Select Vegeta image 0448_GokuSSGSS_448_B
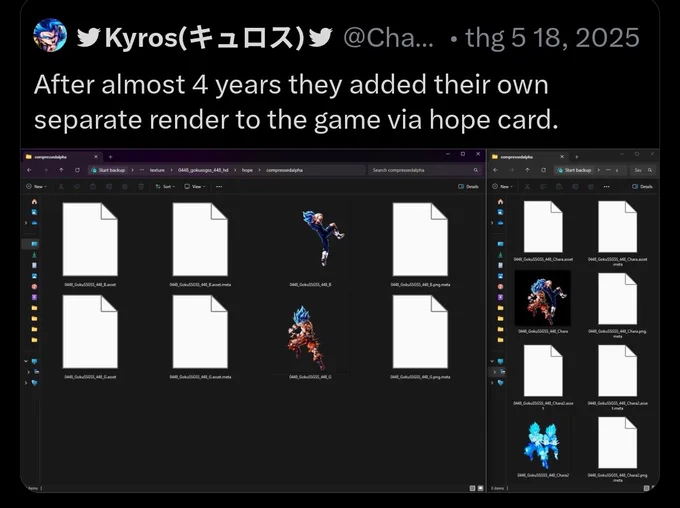The image size is (680, 508). (x=311, y=245)
